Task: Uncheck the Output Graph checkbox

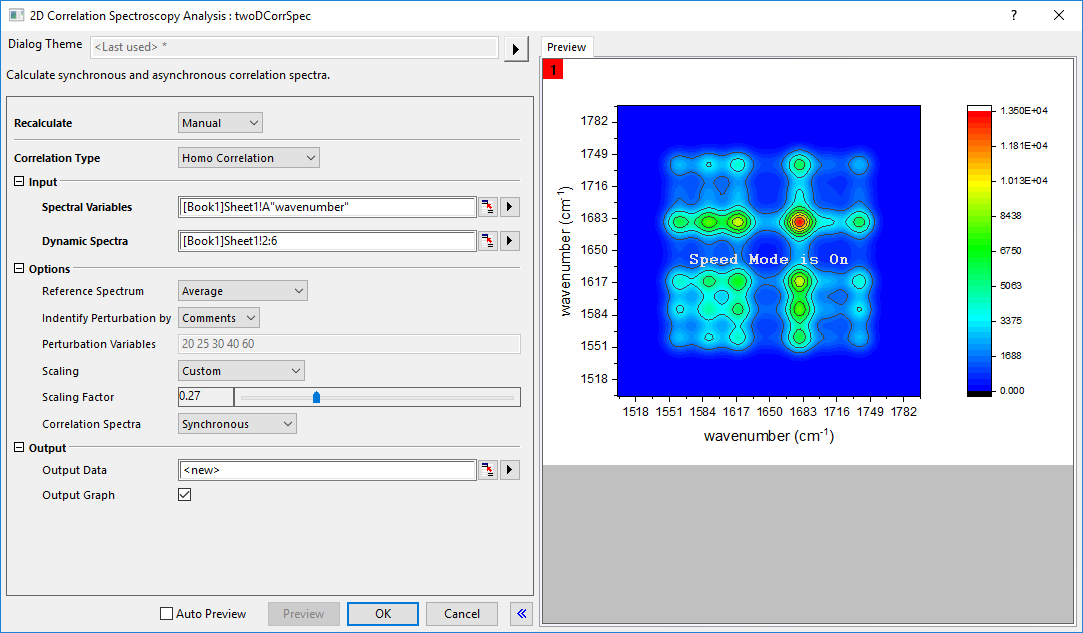Action: tap(184, 495)
